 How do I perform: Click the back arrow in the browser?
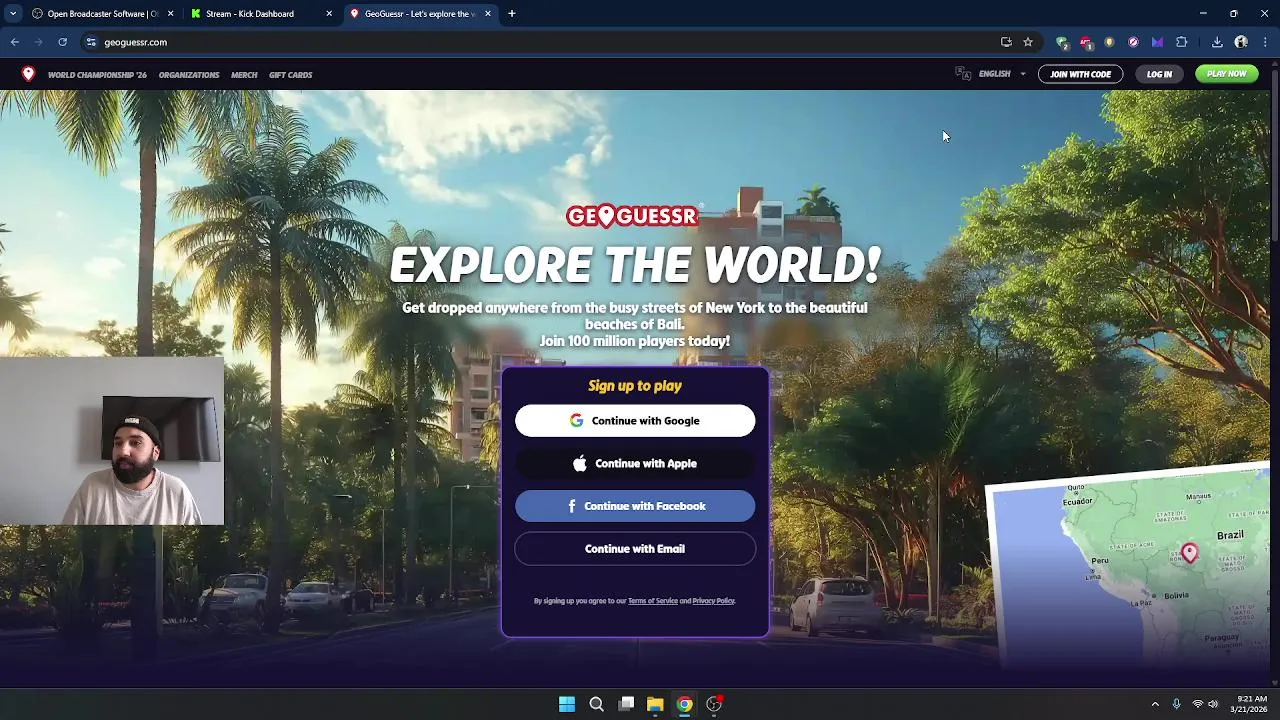(x=15, y=42)
